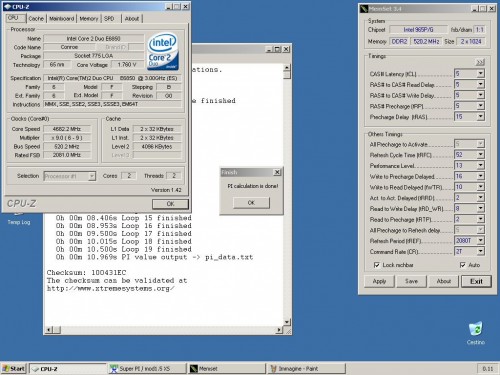Click the Apply button in MemSet
Viewport: 500px width, 375px height.
[x=379, y=281]
